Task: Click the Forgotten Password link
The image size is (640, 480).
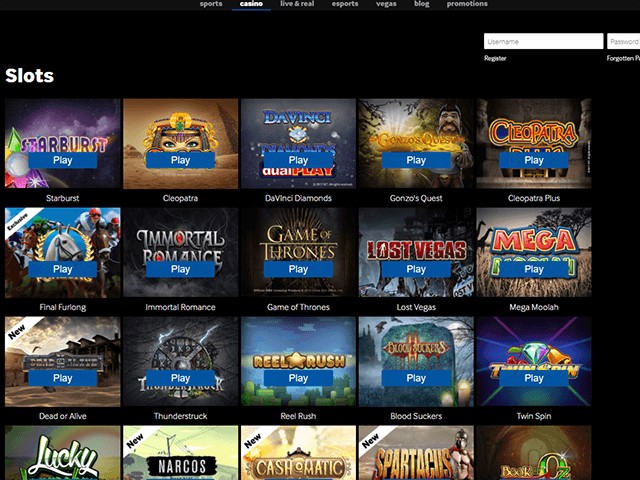Action: click(x=623, y=58)
